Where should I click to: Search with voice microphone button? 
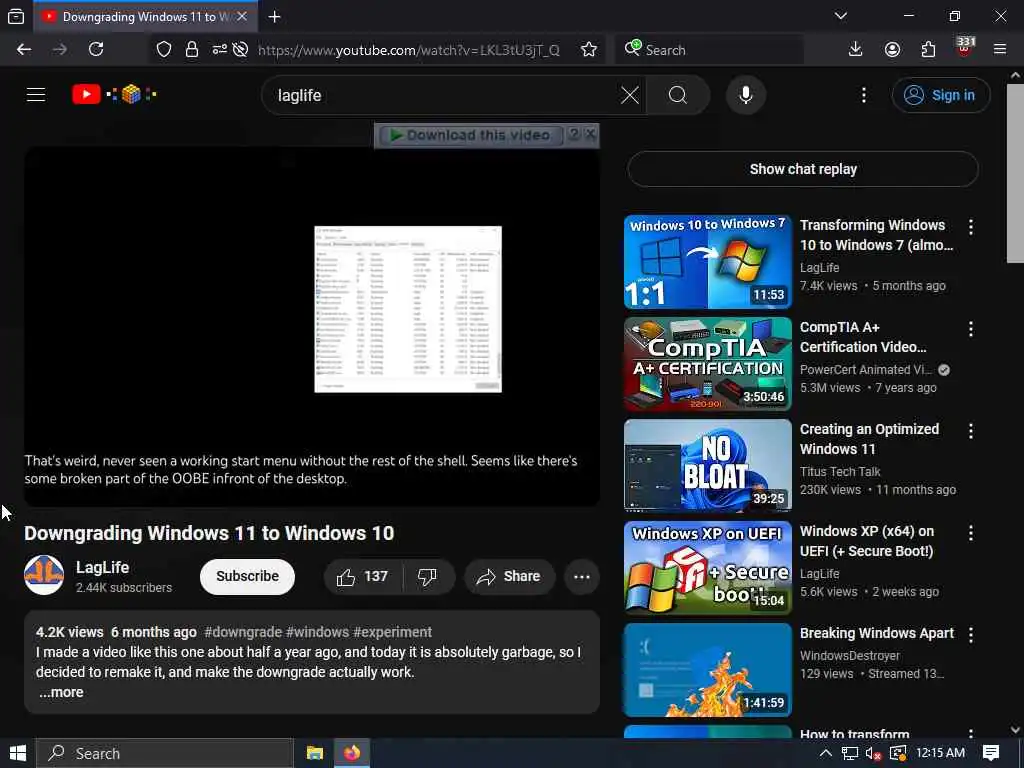click(746, 95)
